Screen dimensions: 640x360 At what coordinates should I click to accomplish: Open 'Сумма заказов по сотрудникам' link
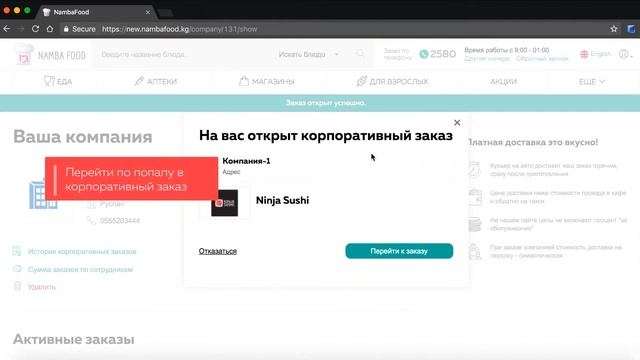(80, 269)
